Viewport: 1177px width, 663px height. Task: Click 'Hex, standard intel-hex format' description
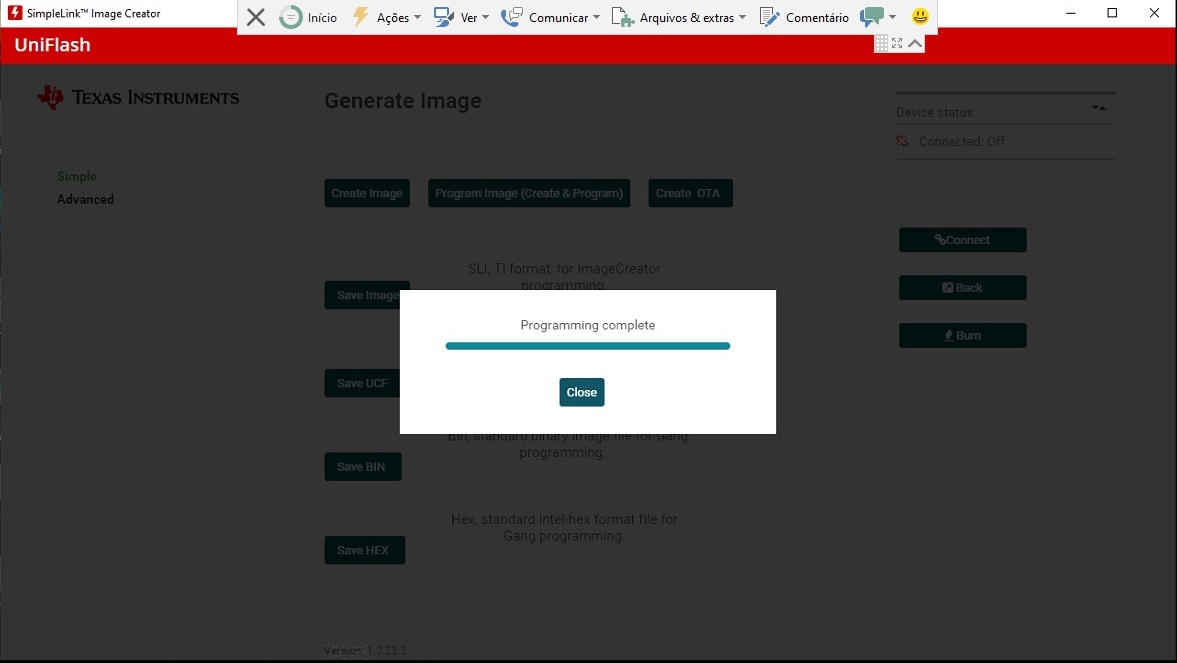564,527
